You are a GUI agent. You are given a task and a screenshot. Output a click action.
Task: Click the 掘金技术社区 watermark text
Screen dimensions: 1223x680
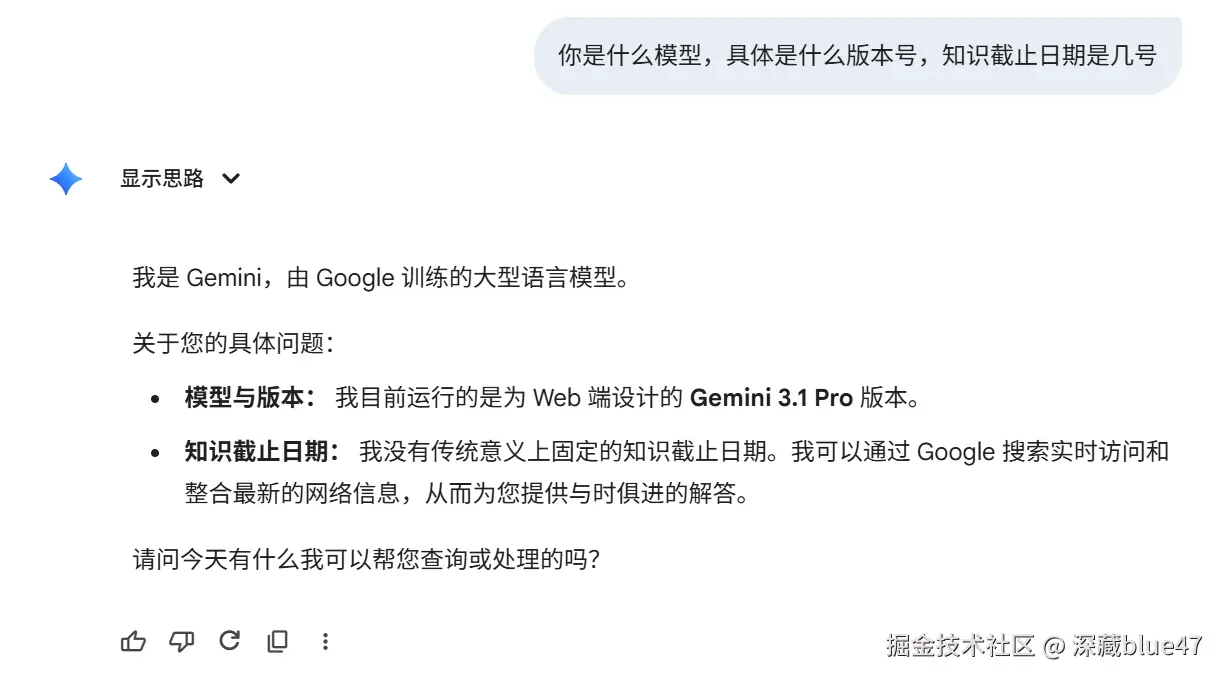(959, 646)
